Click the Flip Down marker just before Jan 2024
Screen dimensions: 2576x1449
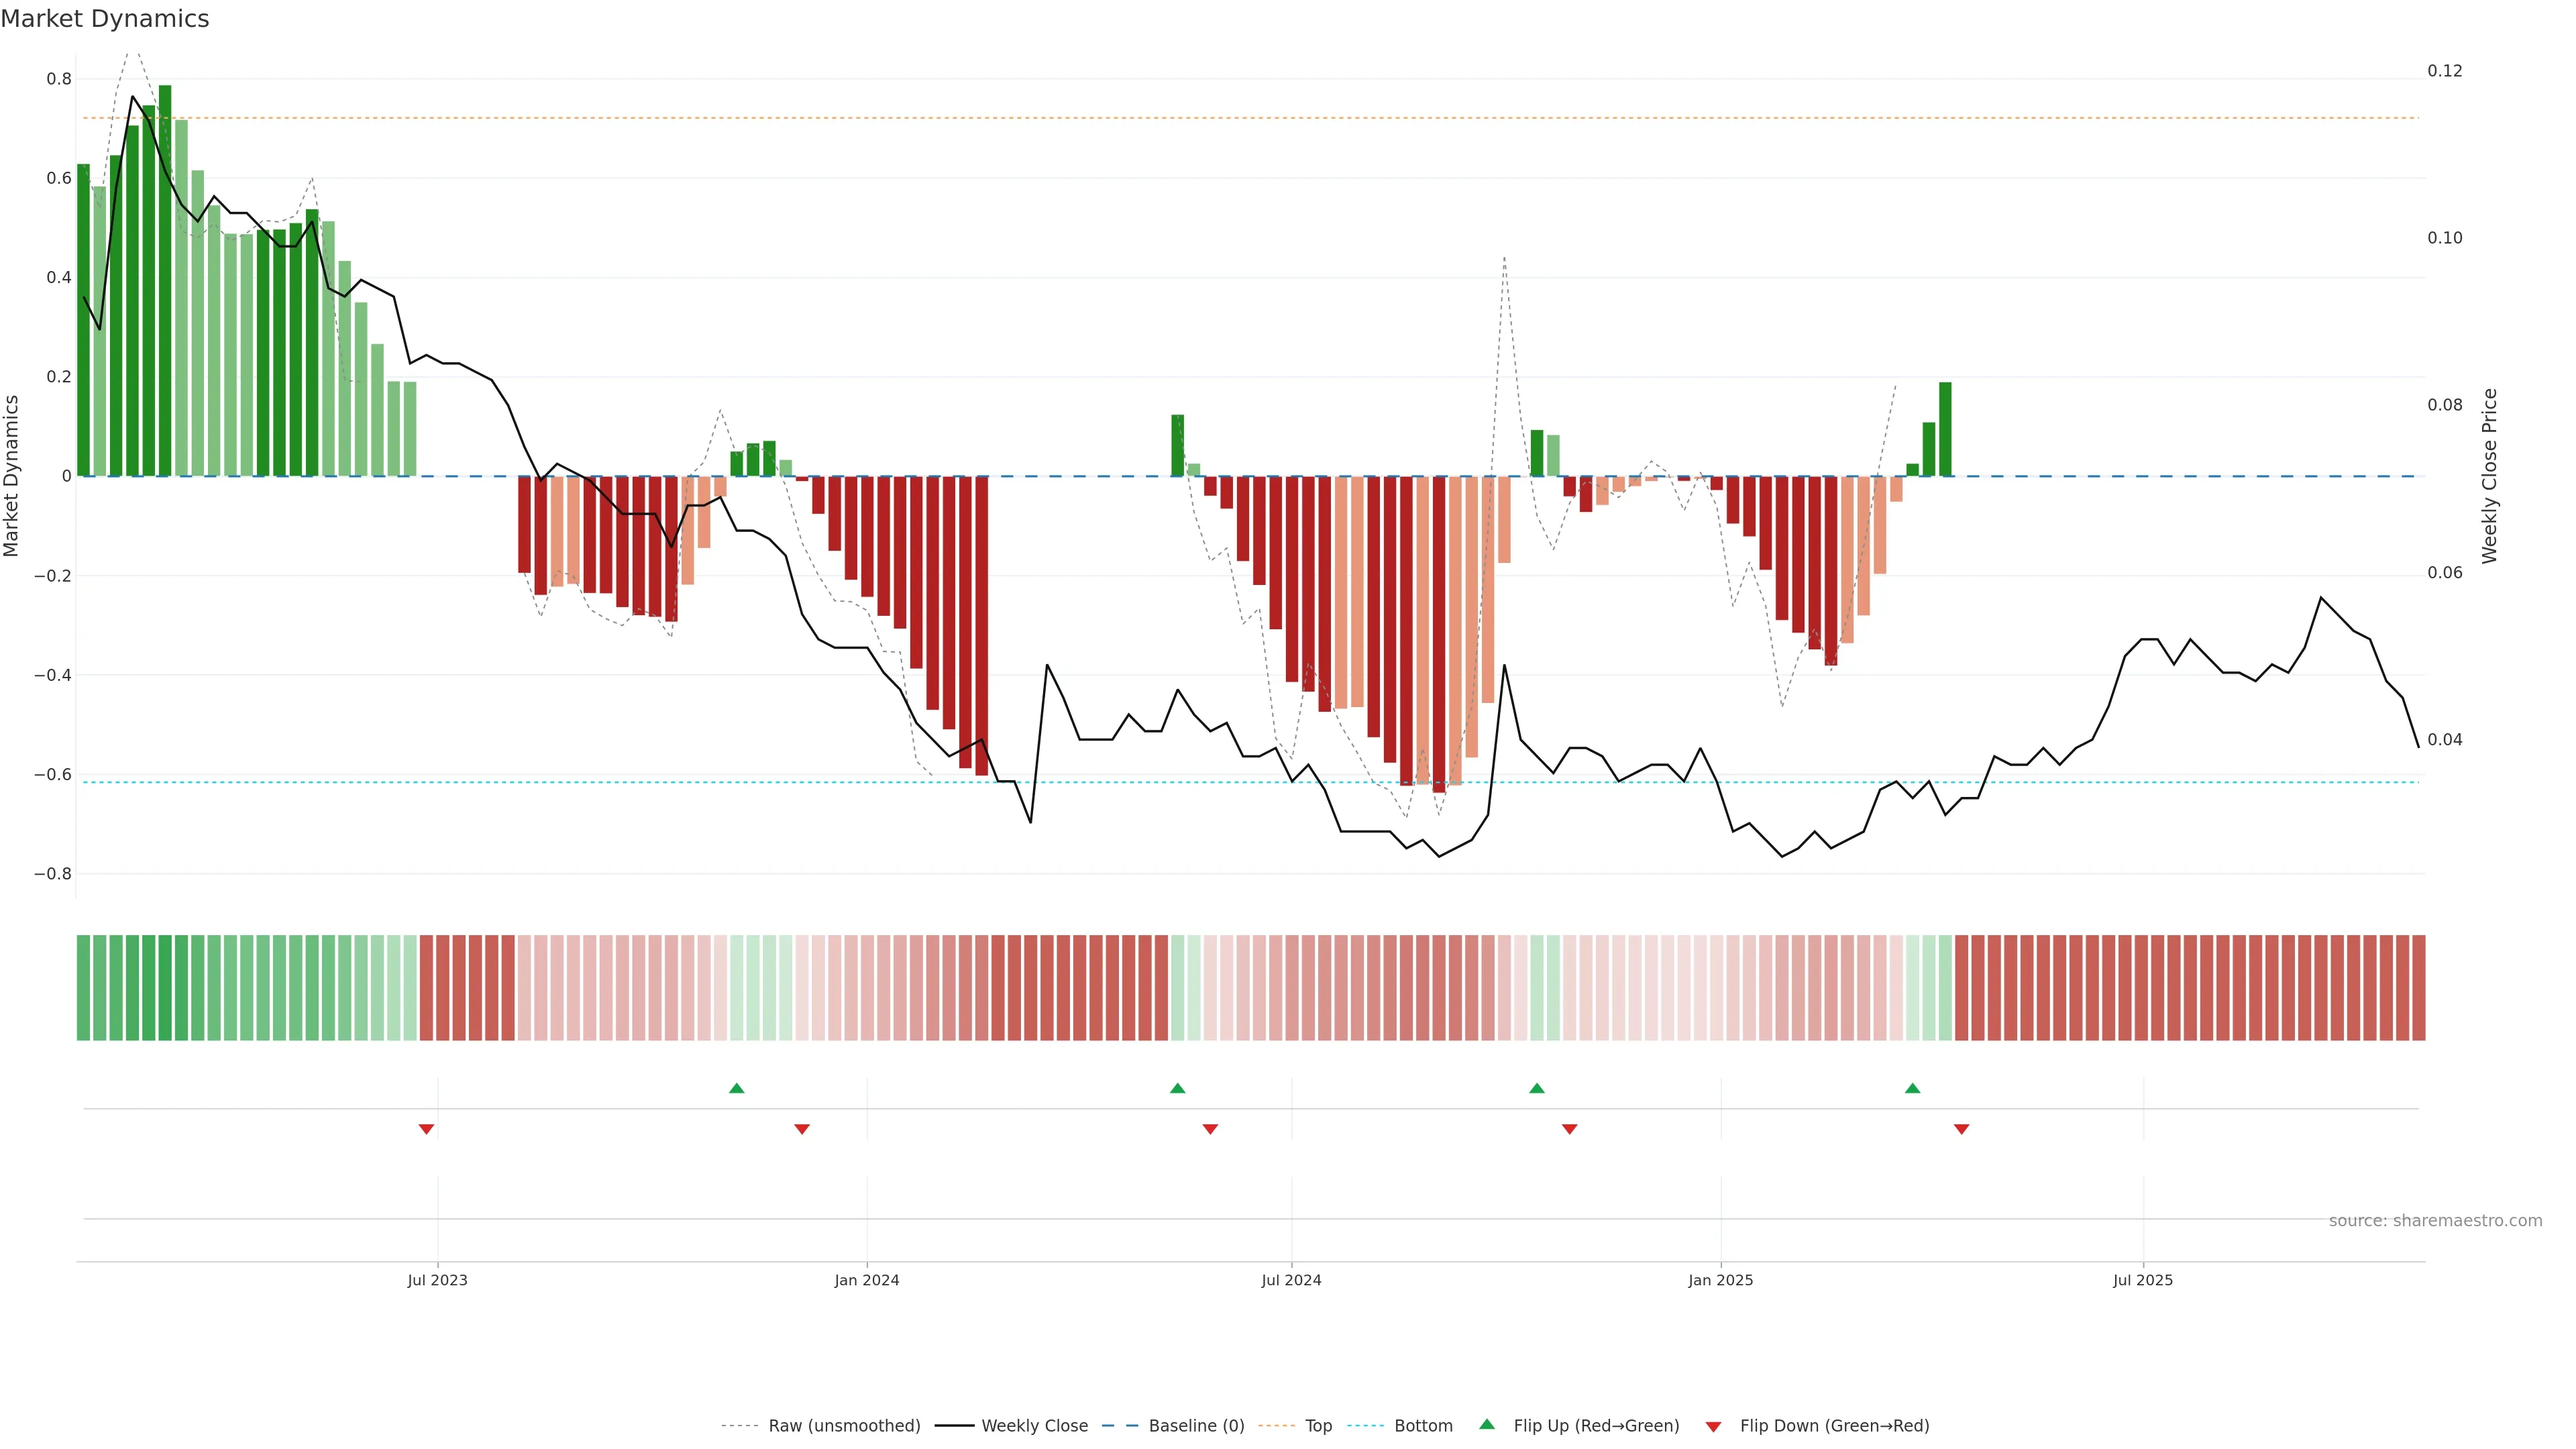801,1129
